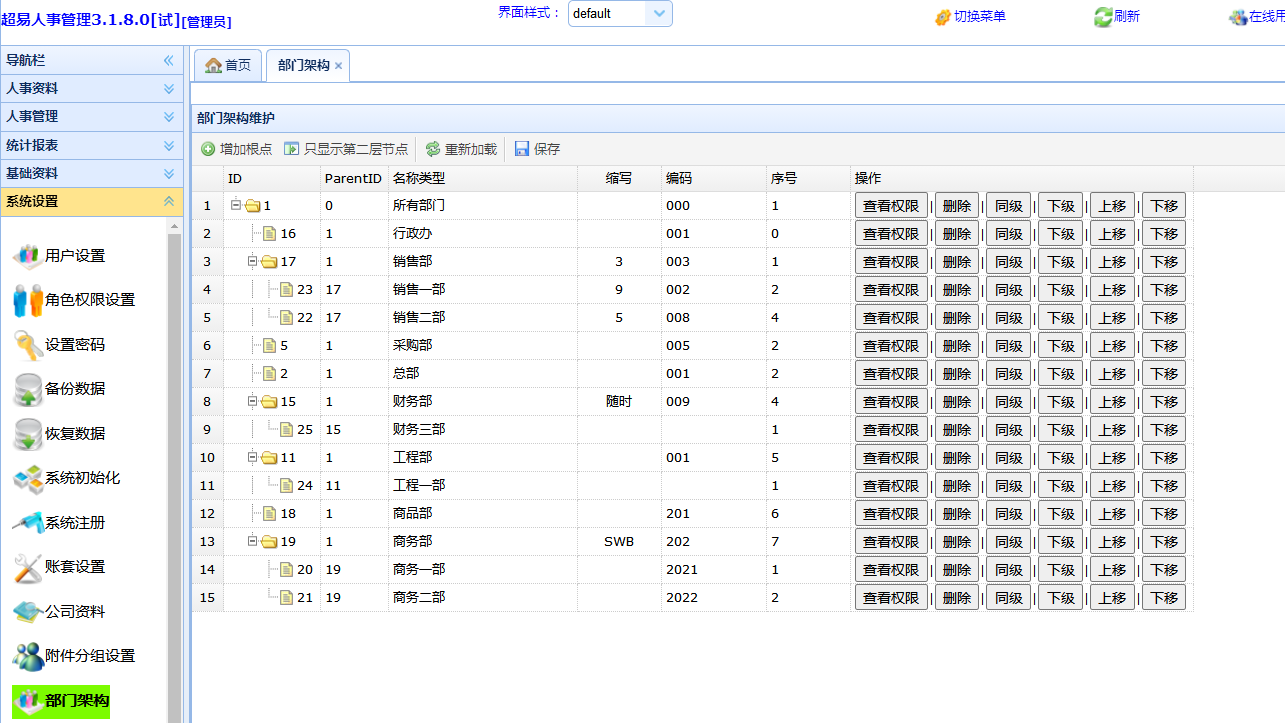This screenshot has width=1285, height=723.
Task: Click the 设置密码 key icon
Action: (x=27, y=345)
